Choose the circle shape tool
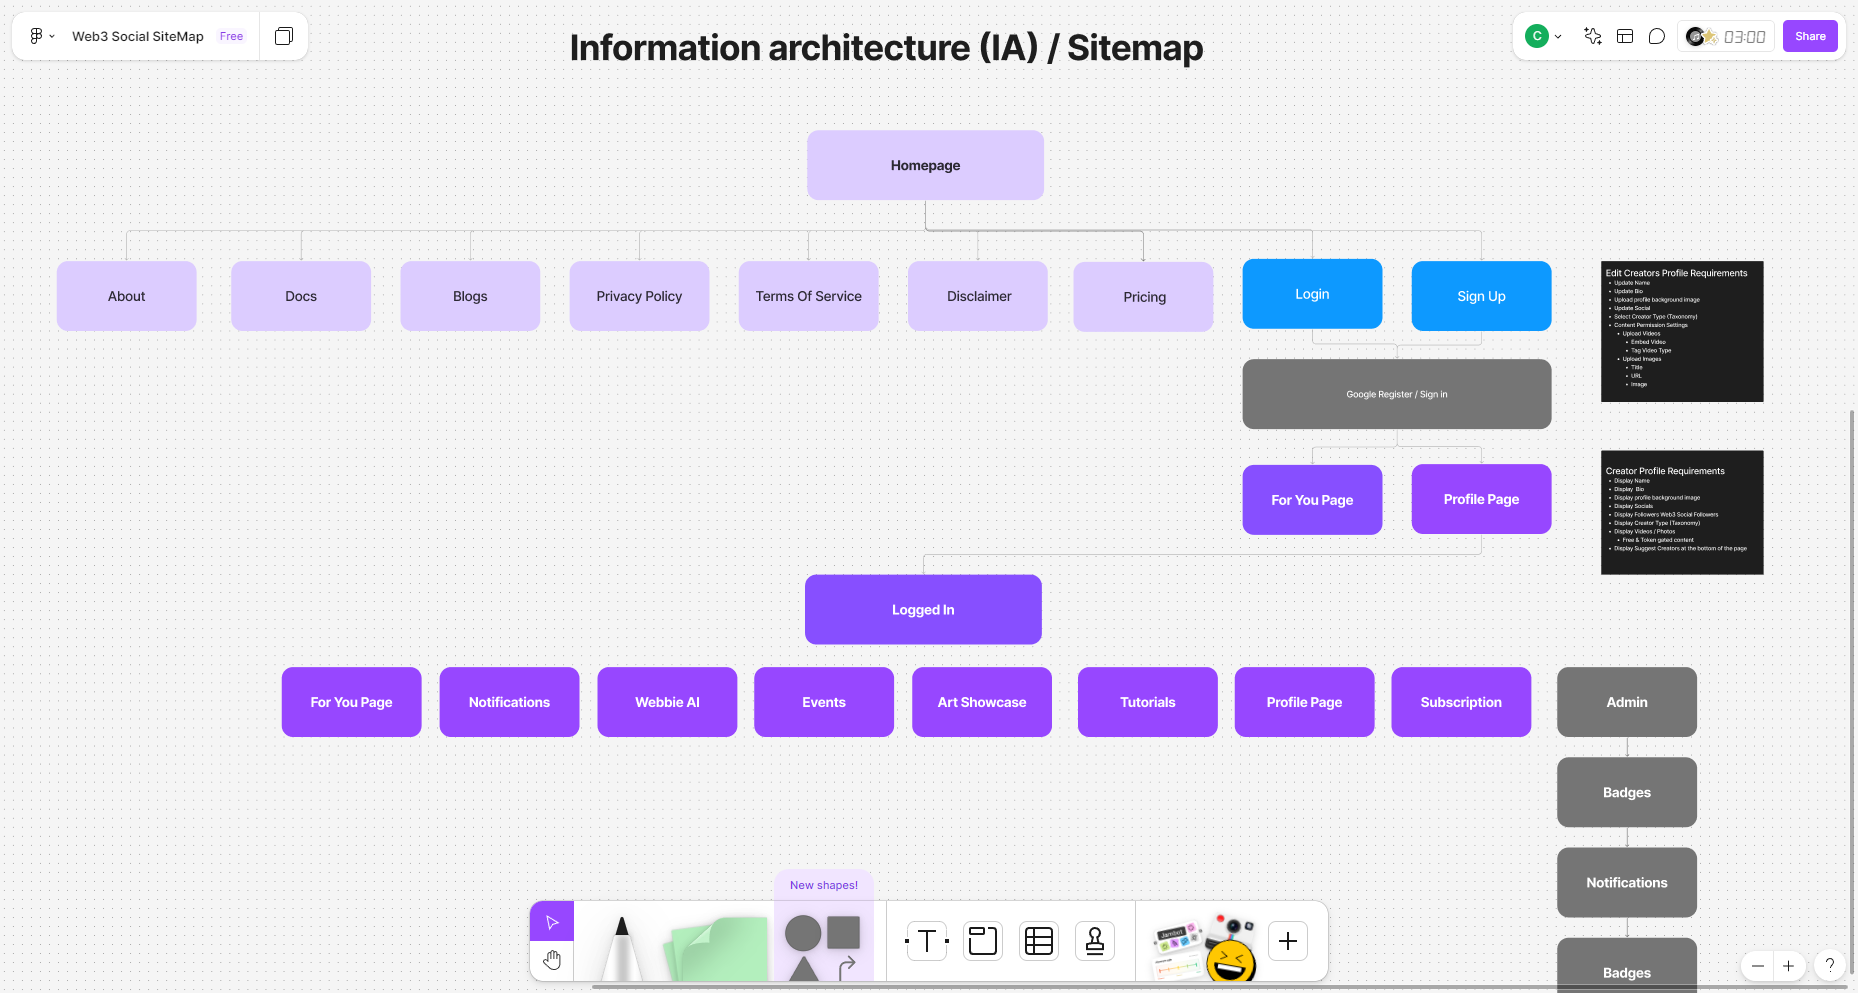This screenshot has height=993, width=1858. click(803, 933)
